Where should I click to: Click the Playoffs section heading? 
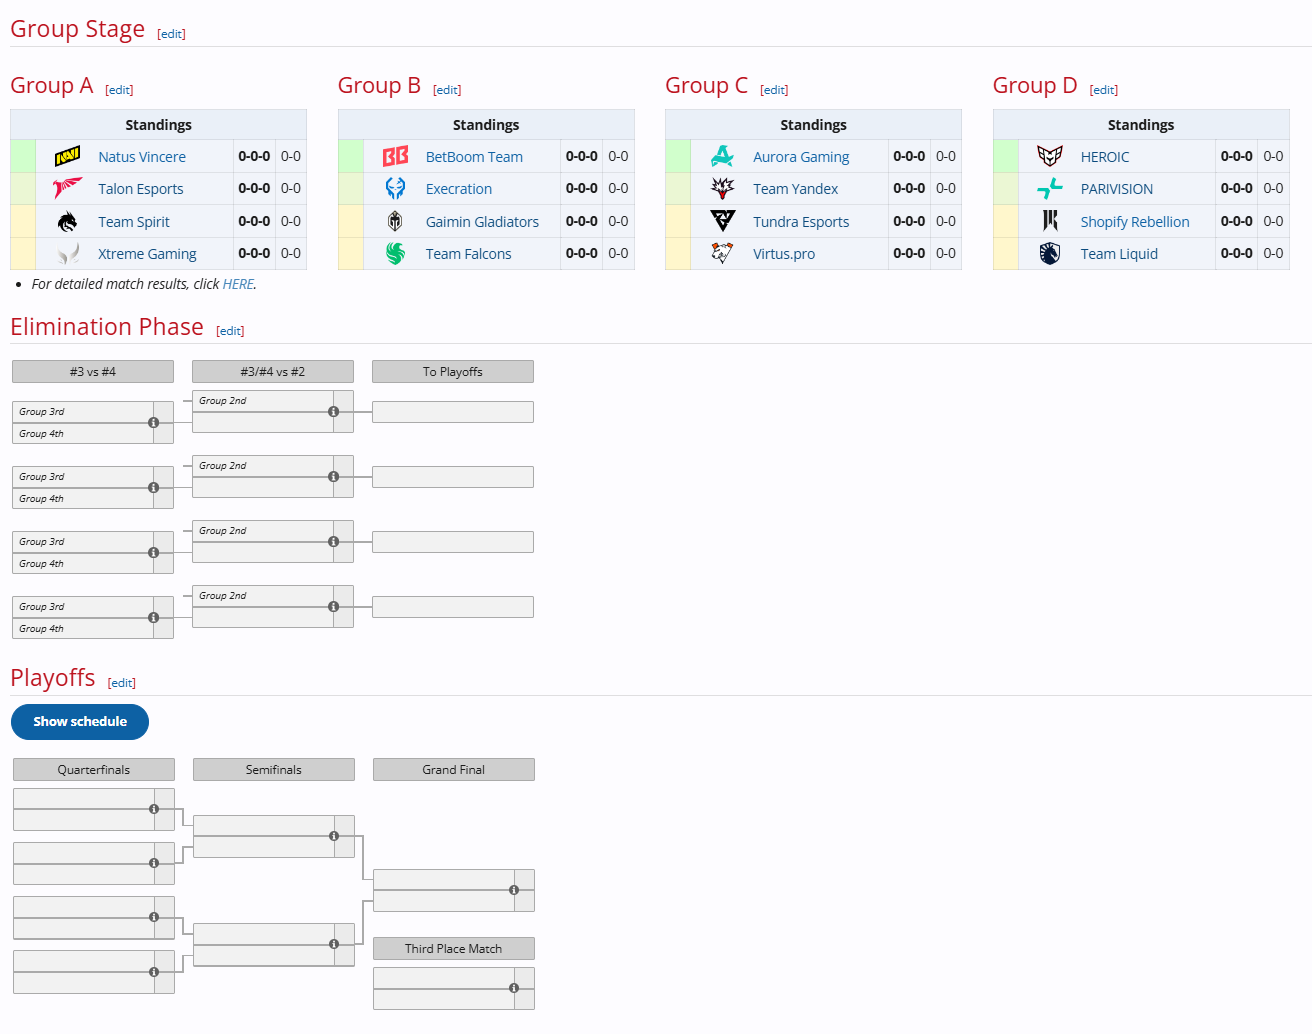coord(53,678)
